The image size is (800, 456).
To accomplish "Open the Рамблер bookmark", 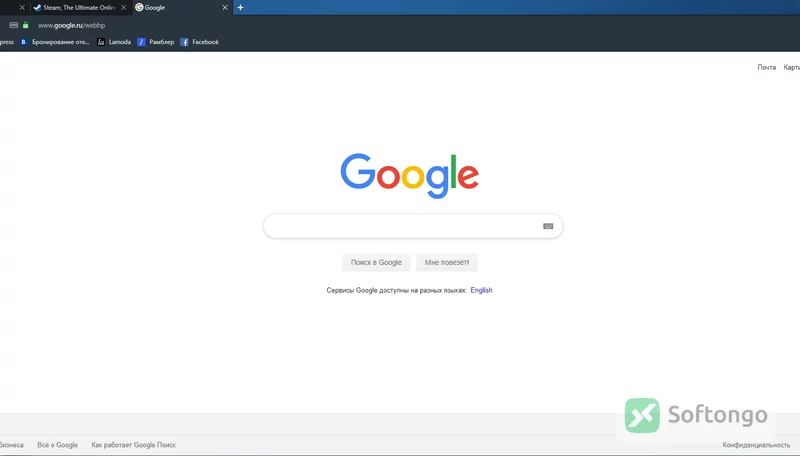I will pos(156,42).
